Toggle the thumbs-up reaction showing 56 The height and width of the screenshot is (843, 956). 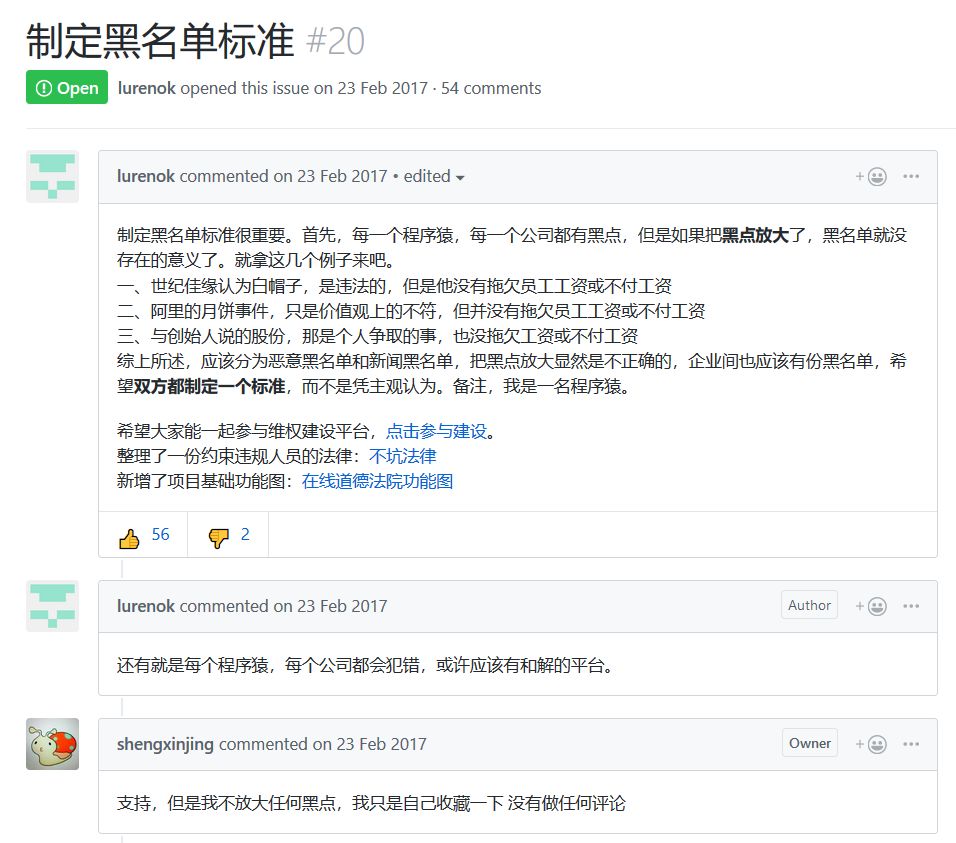[143, 536]
